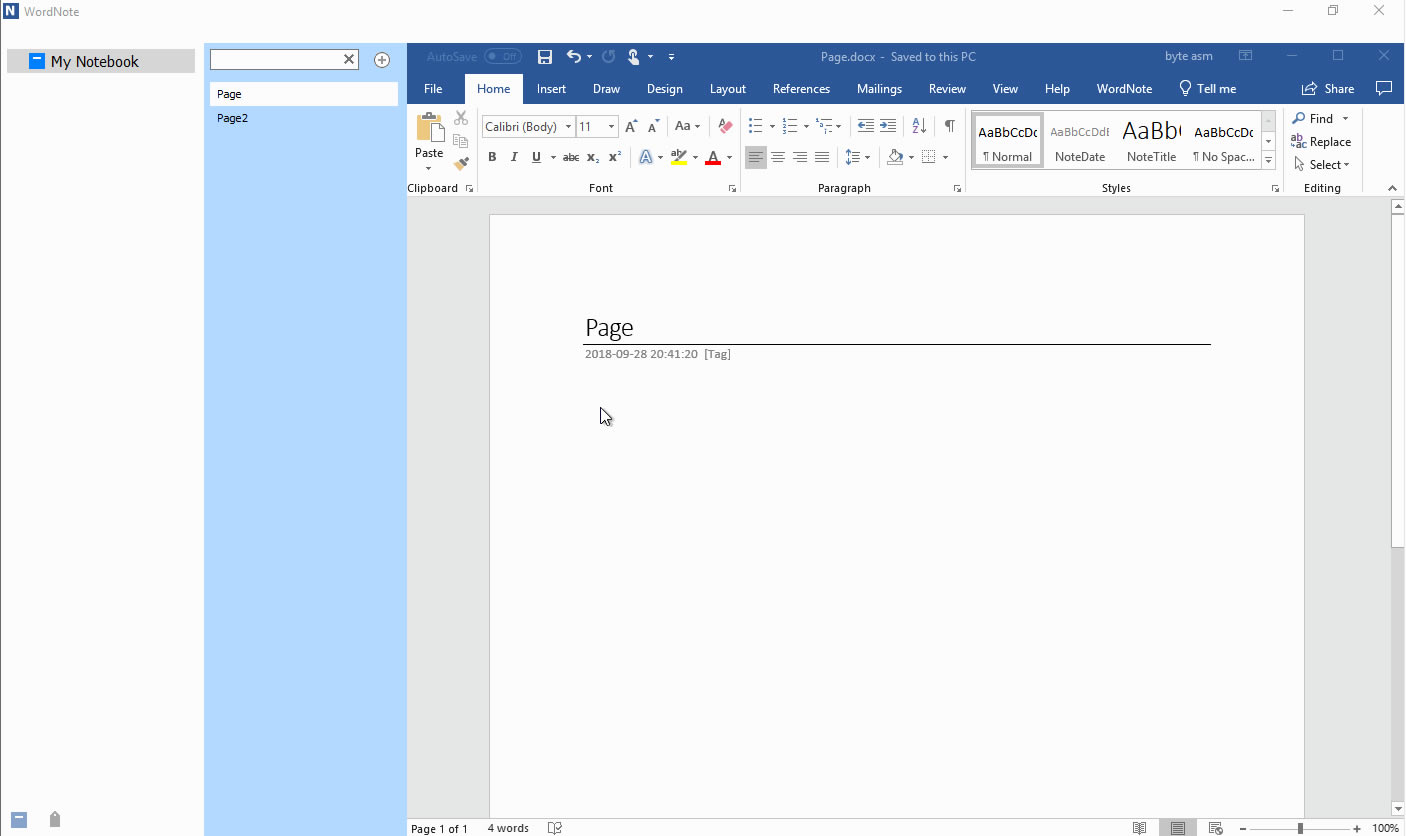The height and width of the screenshot is (836, 1406).
Task: Click the Clear All Formatting icon
Action: (x=726, y=126)
